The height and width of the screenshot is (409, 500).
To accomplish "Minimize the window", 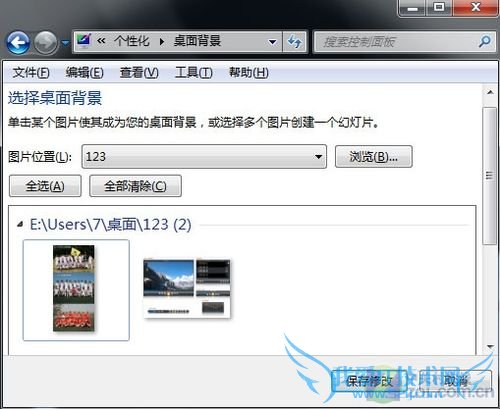I will pos(412,7).
